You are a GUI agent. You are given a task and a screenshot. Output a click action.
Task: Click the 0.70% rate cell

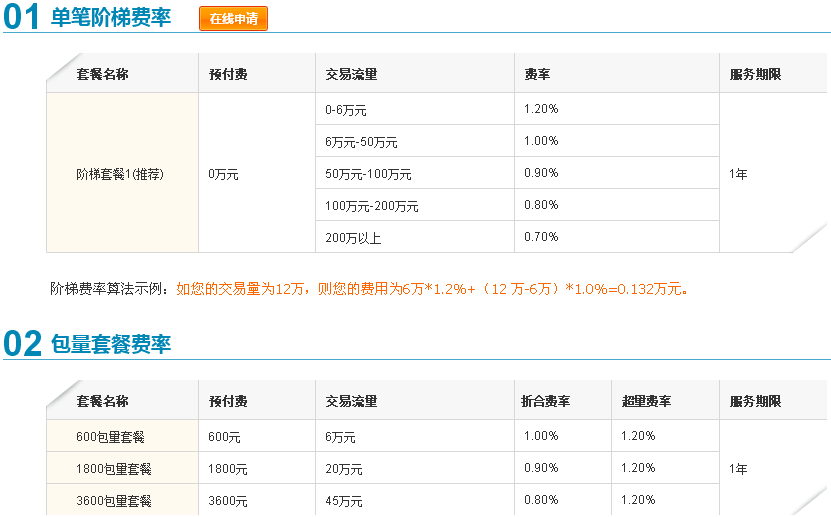pyautogui.click(x=541, y=237)
